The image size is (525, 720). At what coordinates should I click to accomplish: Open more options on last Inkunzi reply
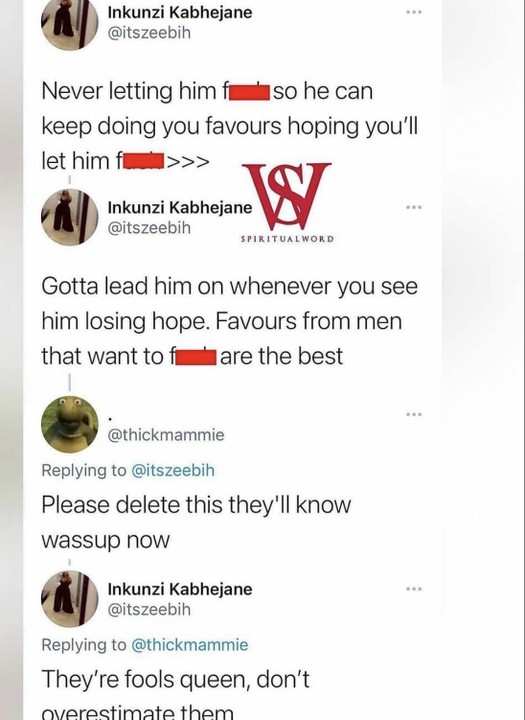click(414, 589)
